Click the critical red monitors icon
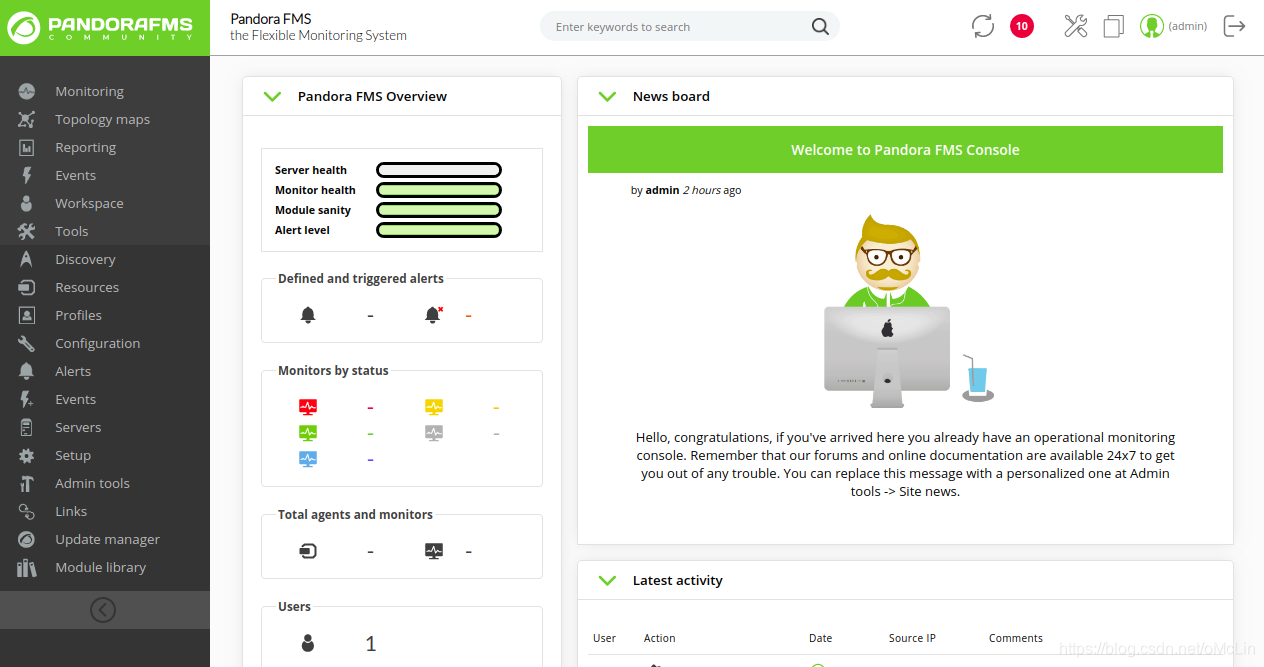This screenshot has width=1264, height=667. click(x=308, y=407)
